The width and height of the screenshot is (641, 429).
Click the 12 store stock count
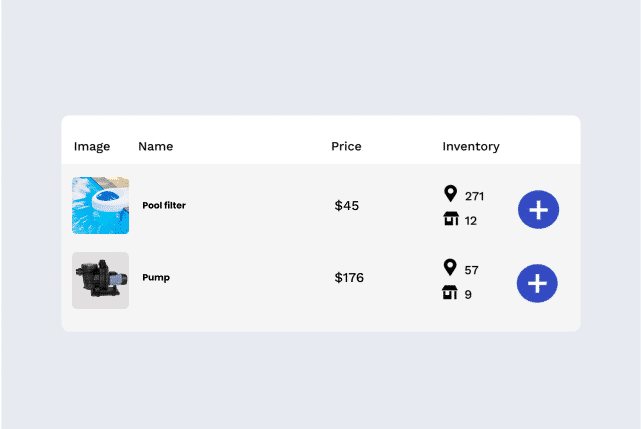tap(471, 221)
